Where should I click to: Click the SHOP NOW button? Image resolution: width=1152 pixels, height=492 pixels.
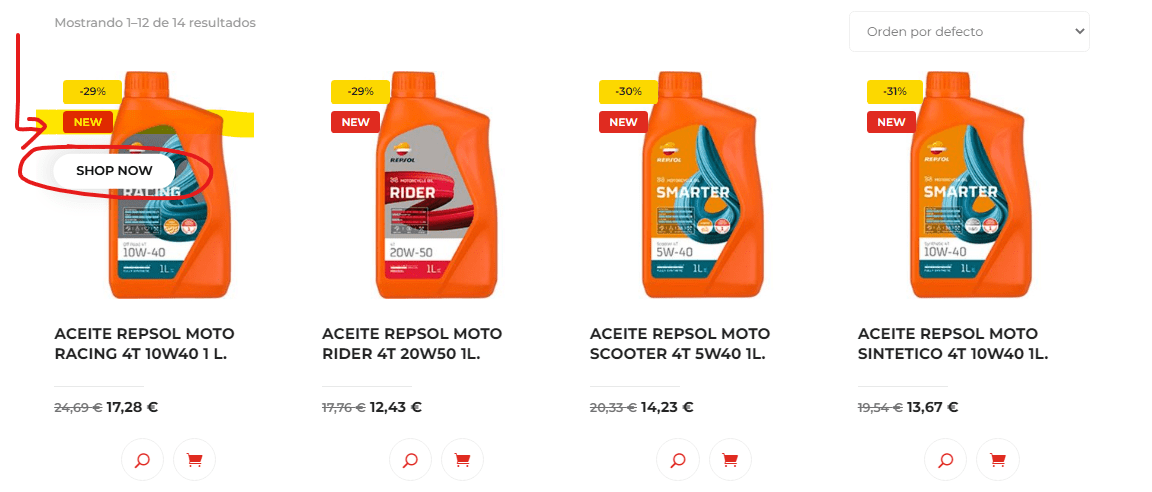click(x=114, y=170)
